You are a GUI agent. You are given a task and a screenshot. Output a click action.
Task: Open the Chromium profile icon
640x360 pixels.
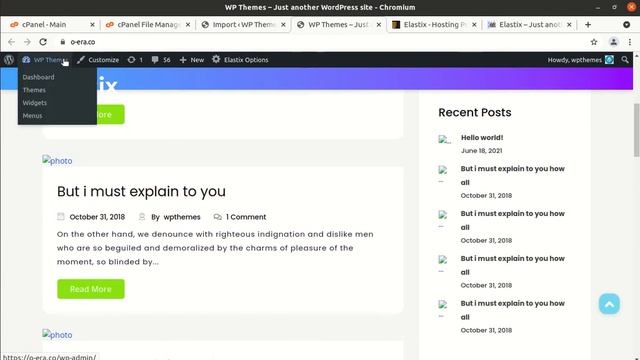[x=613, y=42]
